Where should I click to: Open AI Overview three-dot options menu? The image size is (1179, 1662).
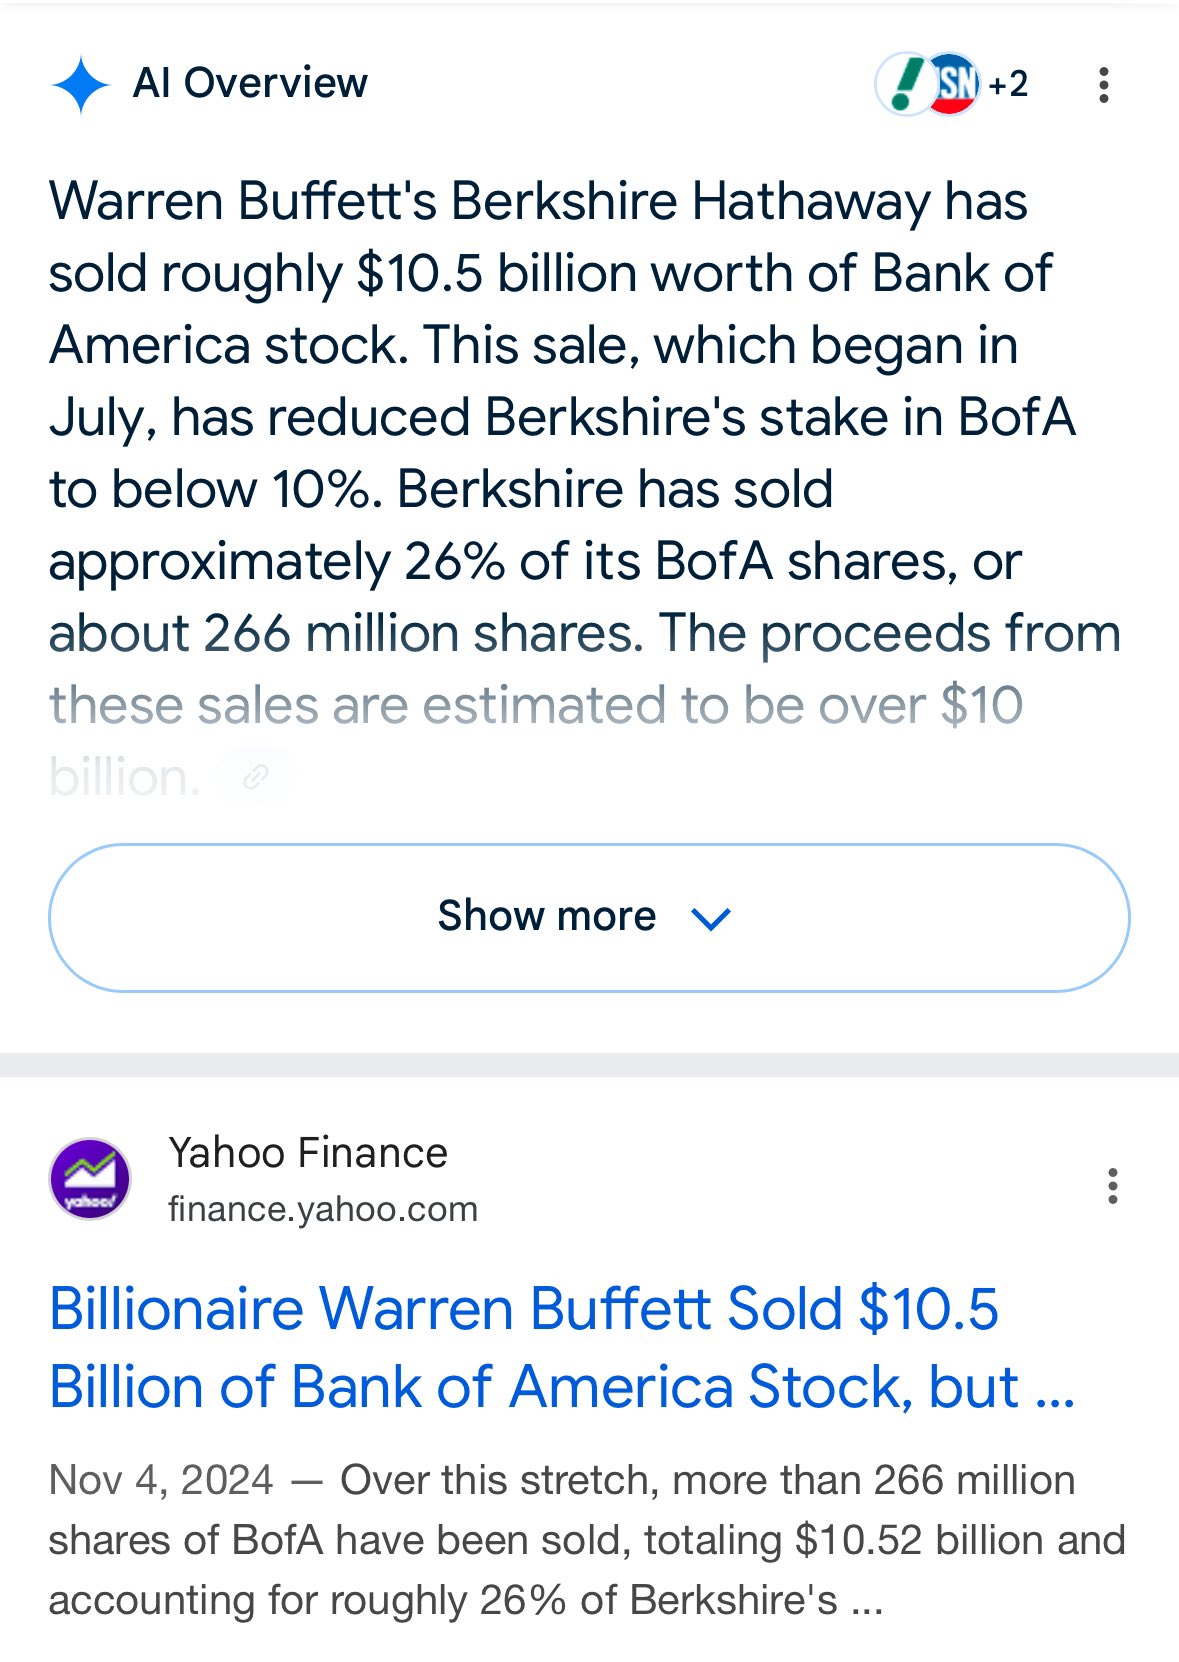(1104, 85)
